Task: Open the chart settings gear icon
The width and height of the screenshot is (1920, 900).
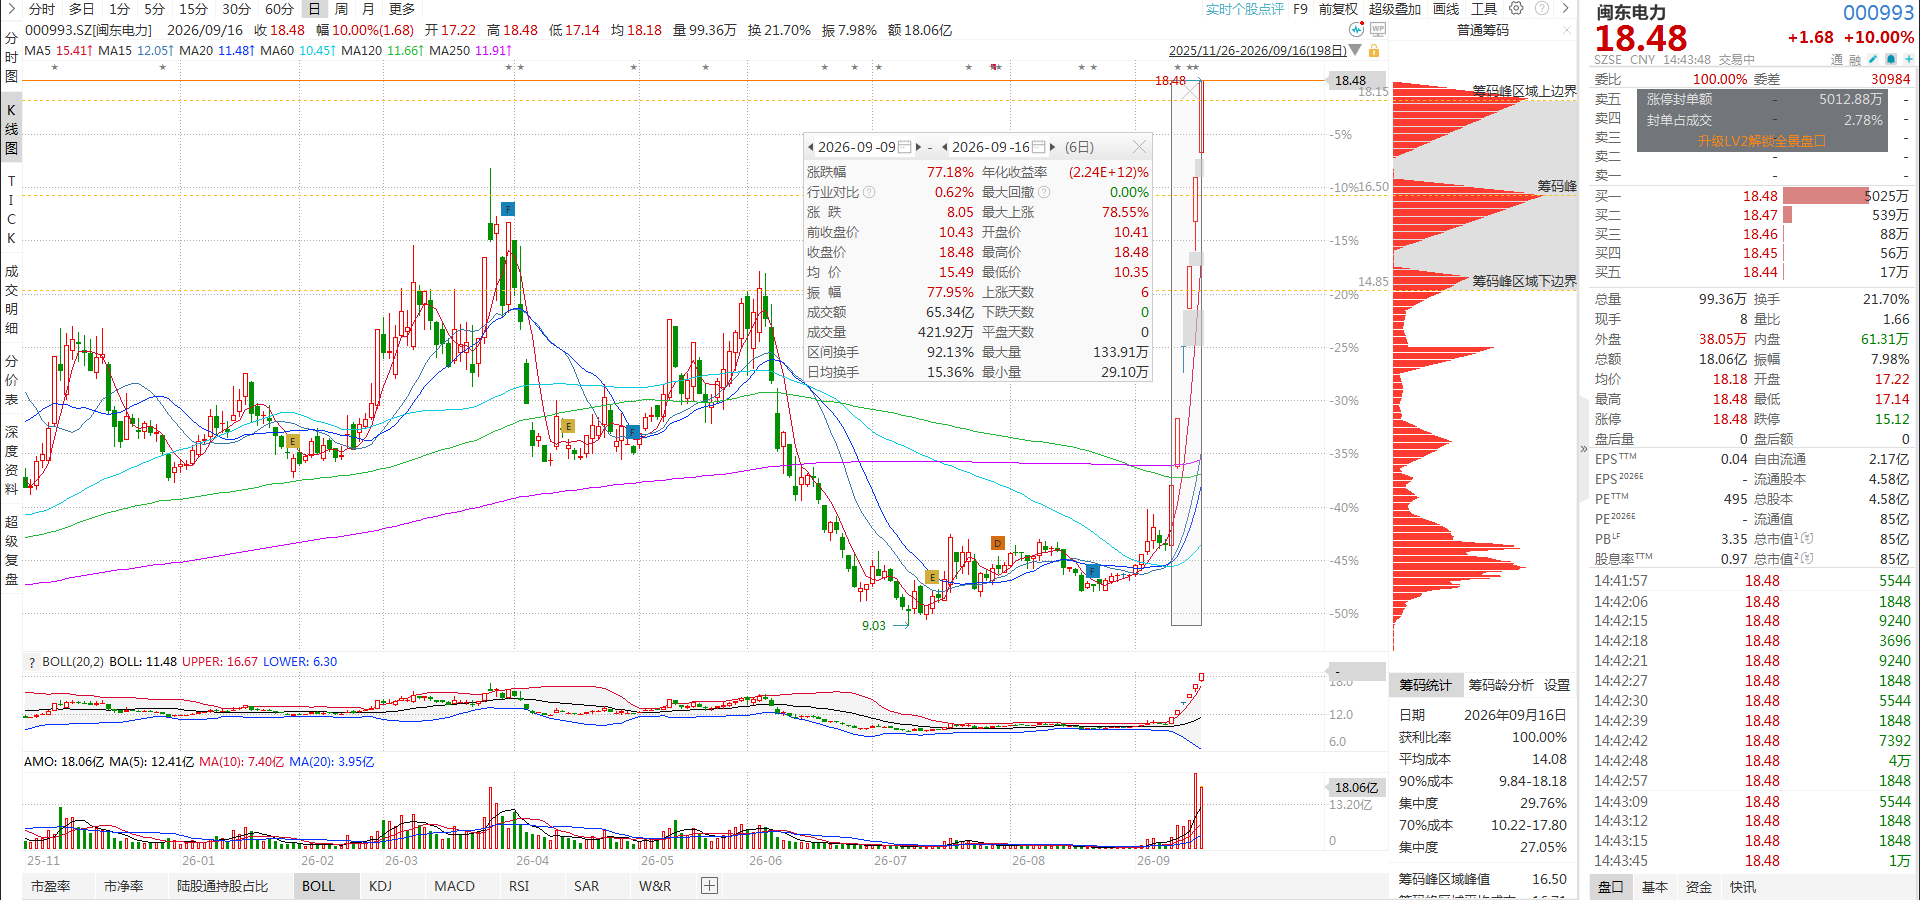Action: click(x=1516, y=8)
